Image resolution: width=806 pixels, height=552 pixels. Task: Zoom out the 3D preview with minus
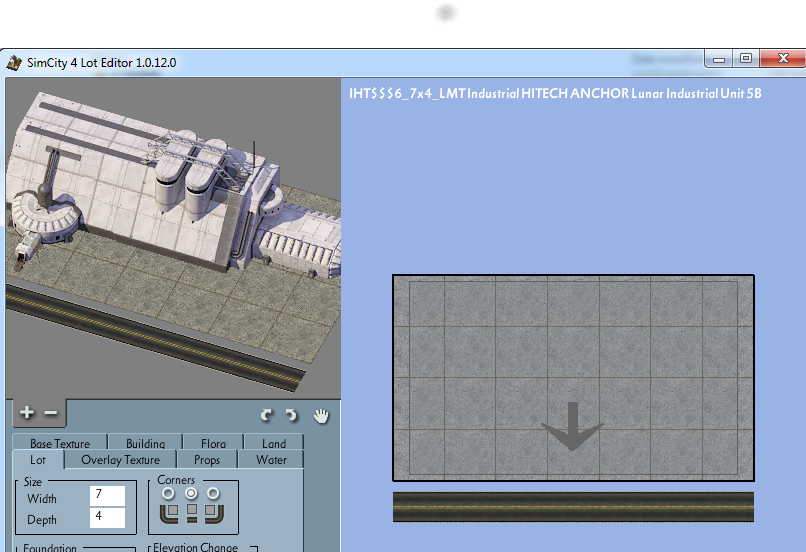[x=51, y=413]
